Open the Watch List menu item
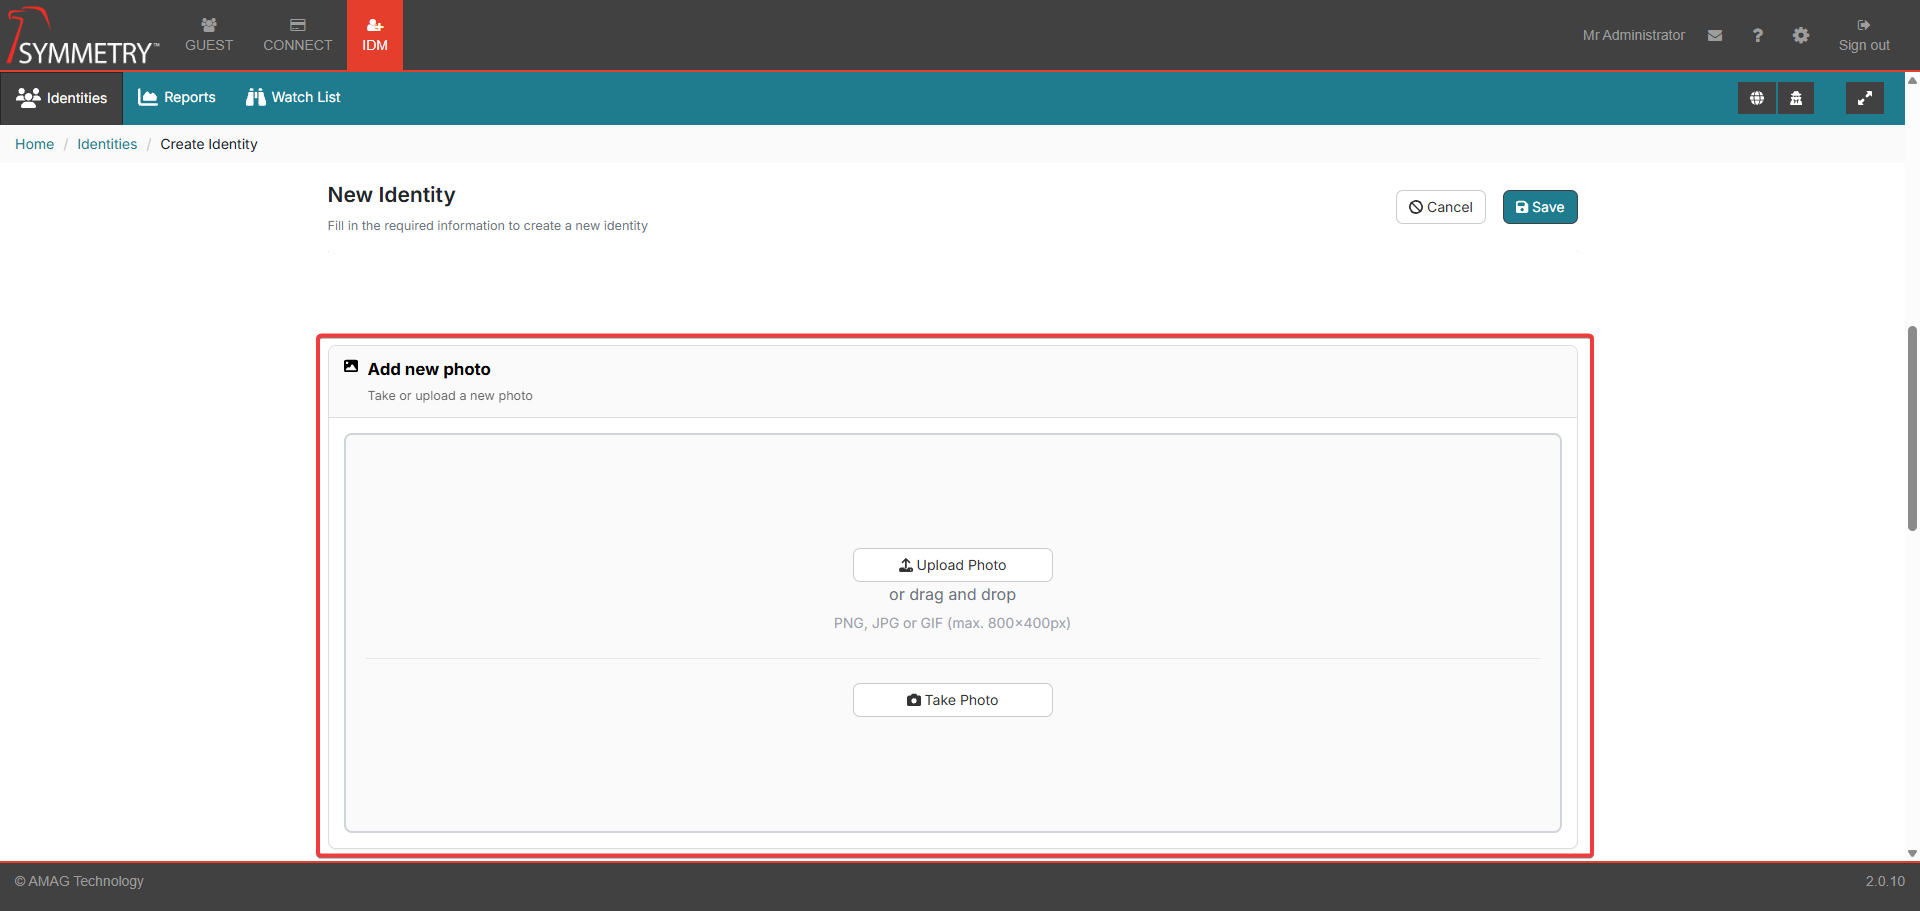The height and width of the screenshot is (911, 1920). click(x=293, y=97)
